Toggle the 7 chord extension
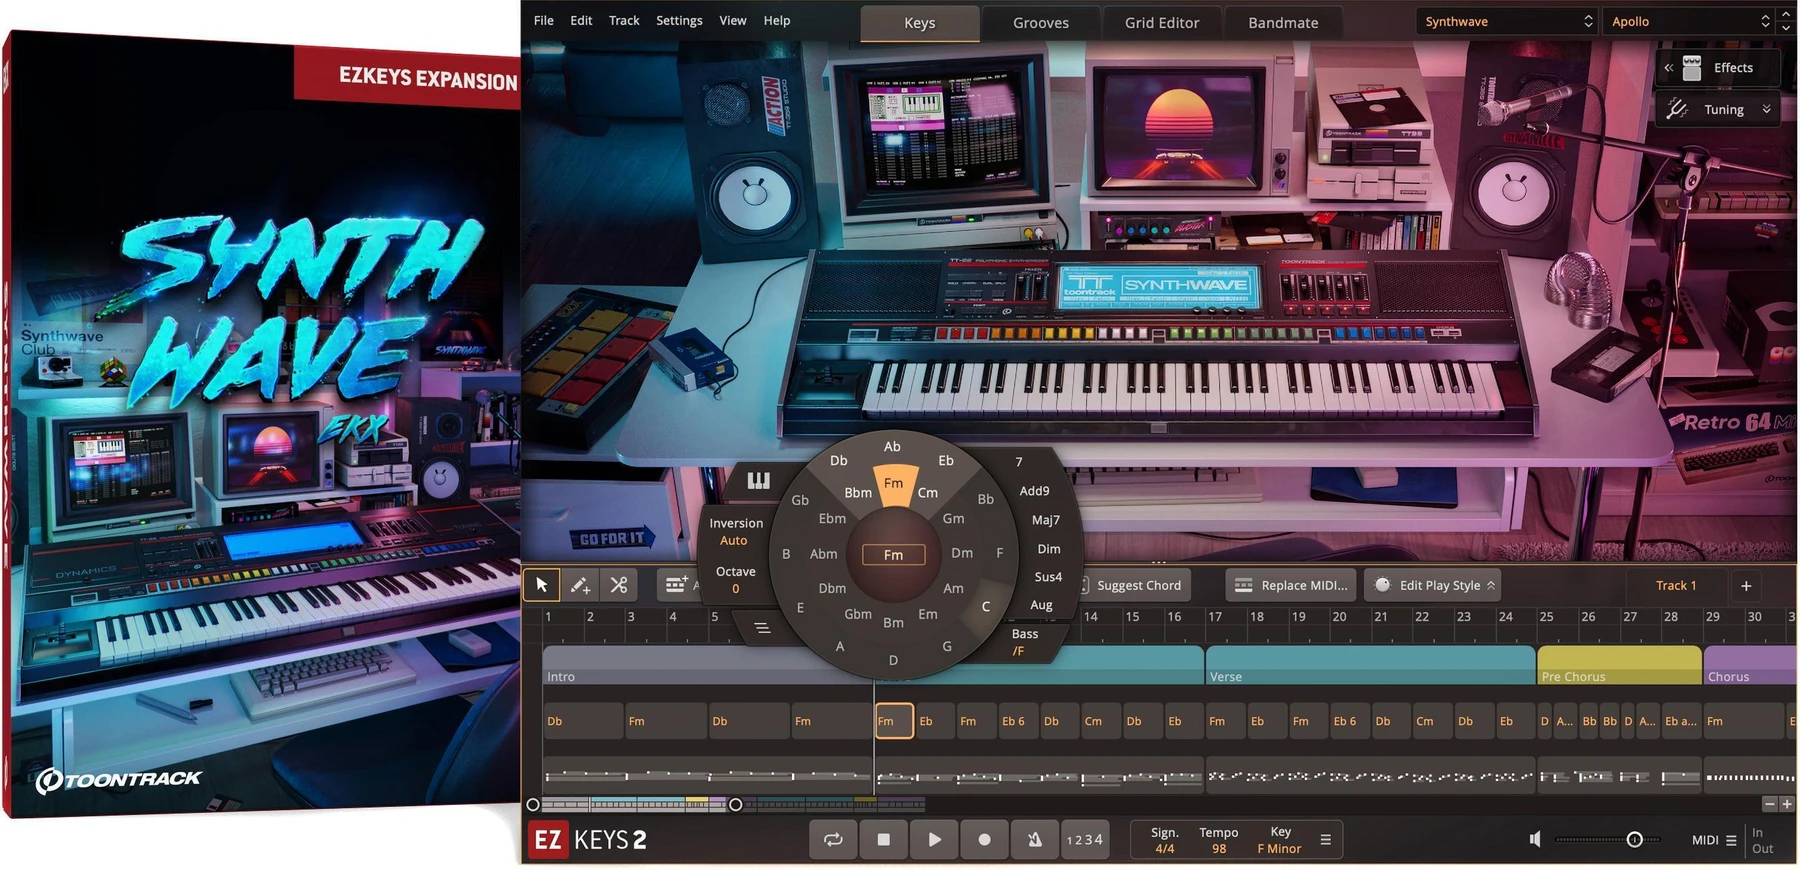 1019,462
